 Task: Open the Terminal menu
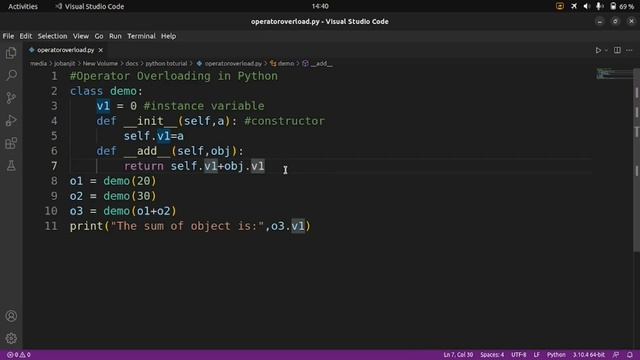[141, 36]
